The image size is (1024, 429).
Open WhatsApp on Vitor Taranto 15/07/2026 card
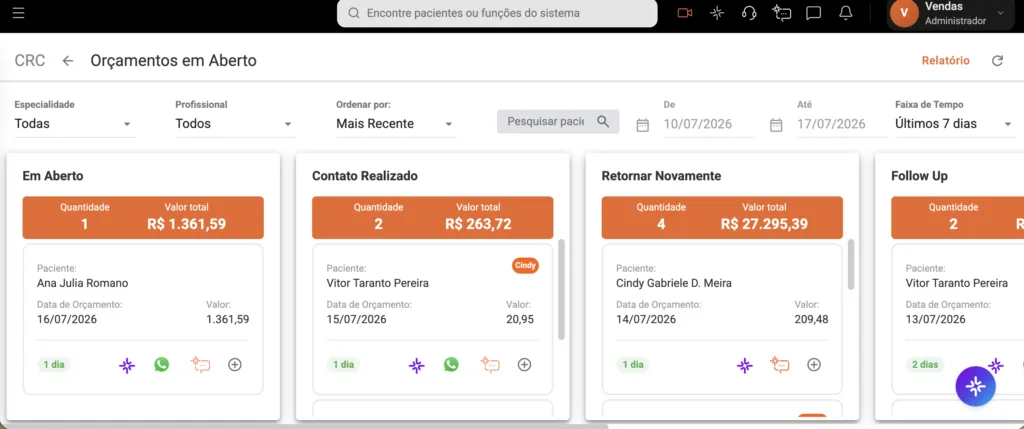pos(451,364)
